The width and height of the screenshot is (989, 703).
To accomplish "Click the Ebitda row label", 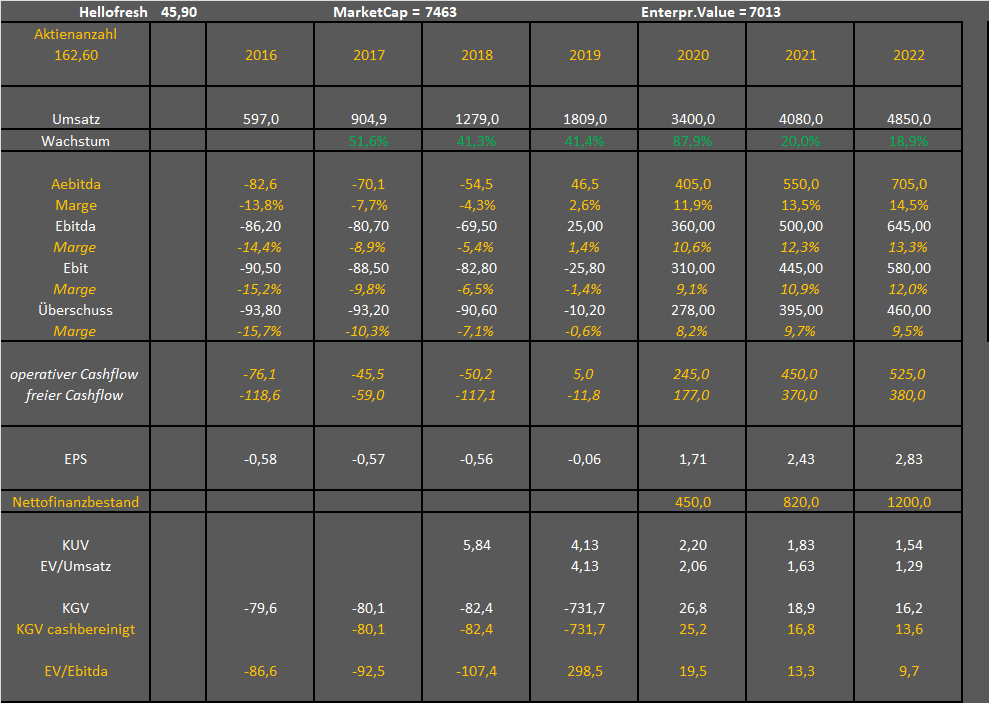I will point(76,226).
